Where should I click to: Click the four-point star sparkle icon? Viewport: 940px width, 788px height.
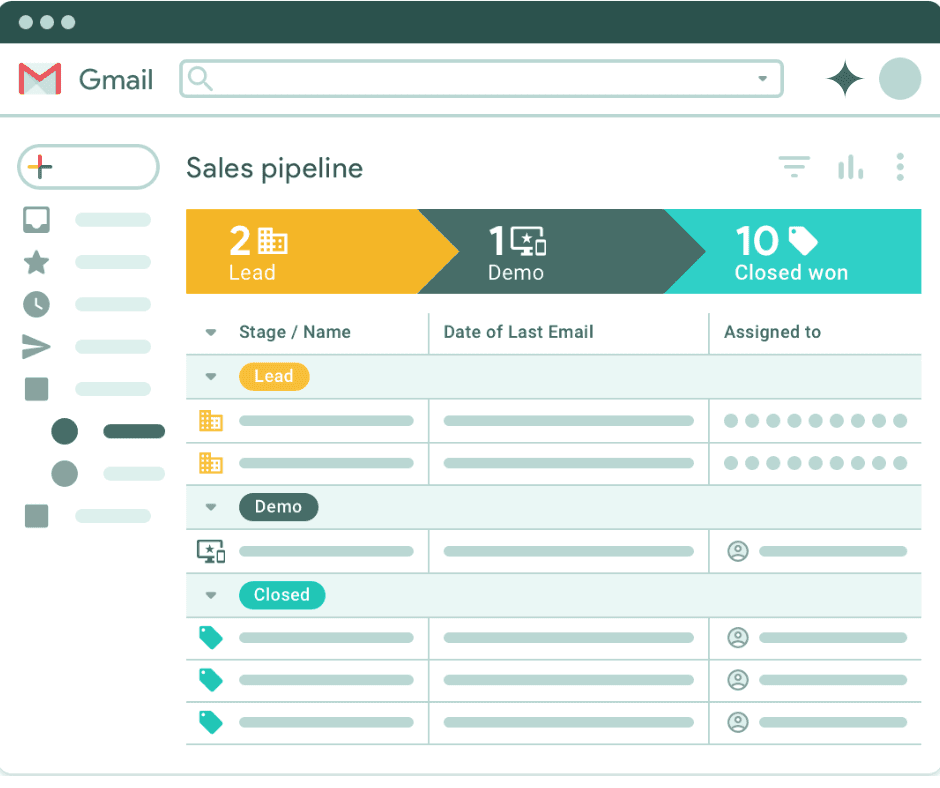tap(845, 79)
